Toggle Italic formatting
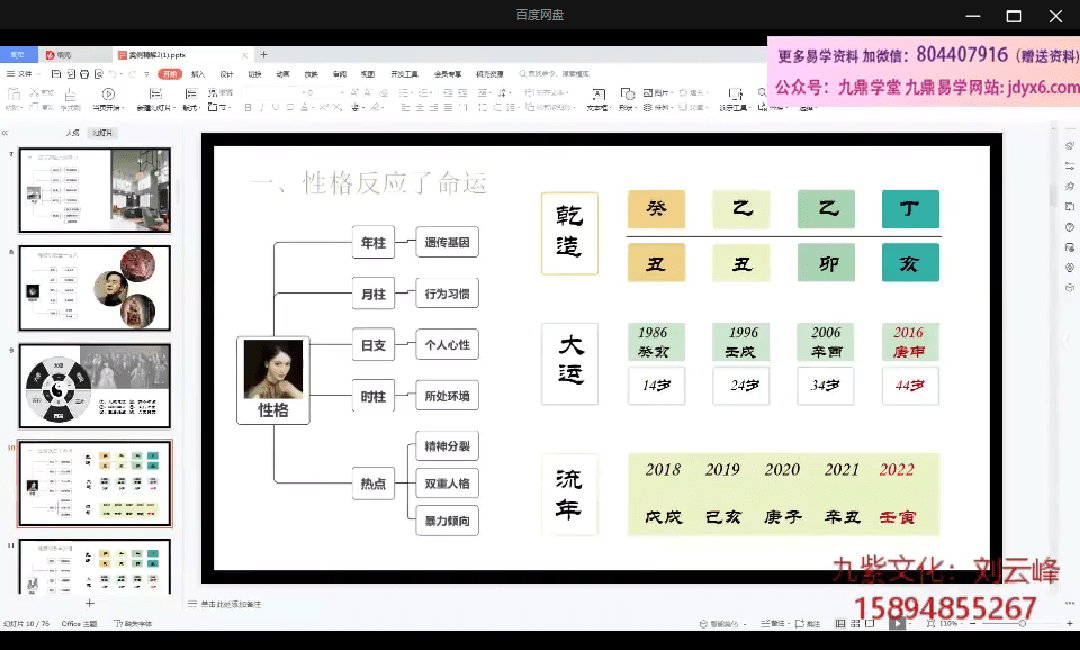The width and height of the screenshot is (1080, 650). (x=261, y=107)
